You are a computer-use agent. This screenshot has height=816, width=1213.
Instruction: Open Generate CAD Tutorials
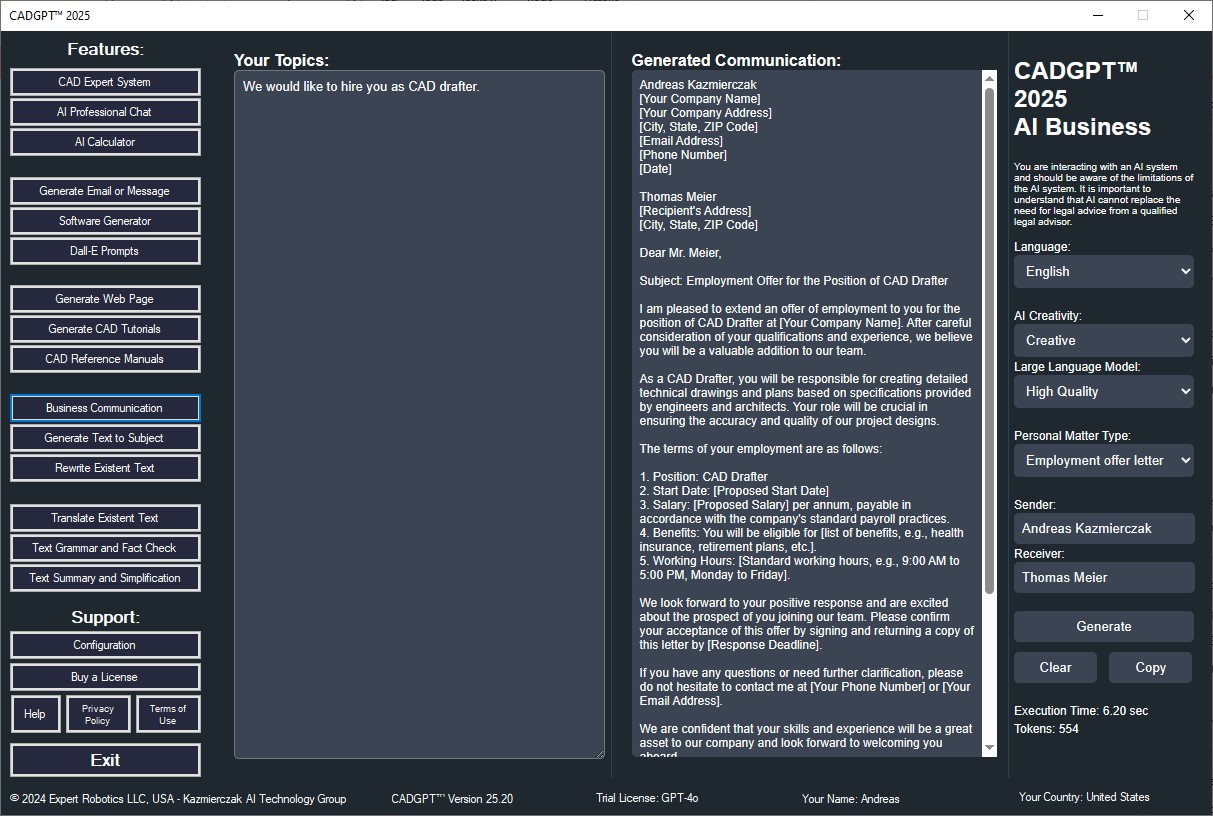(x=105, y=329)
